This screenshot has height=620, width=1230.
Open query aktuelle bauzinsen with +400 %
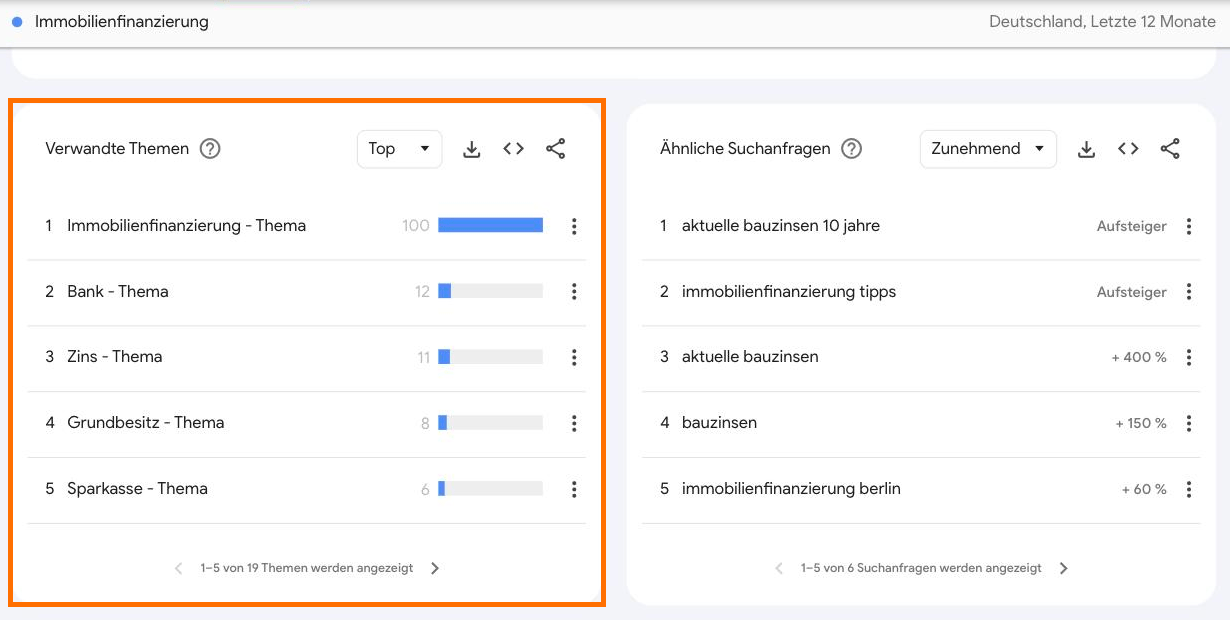tap(750, 357)
